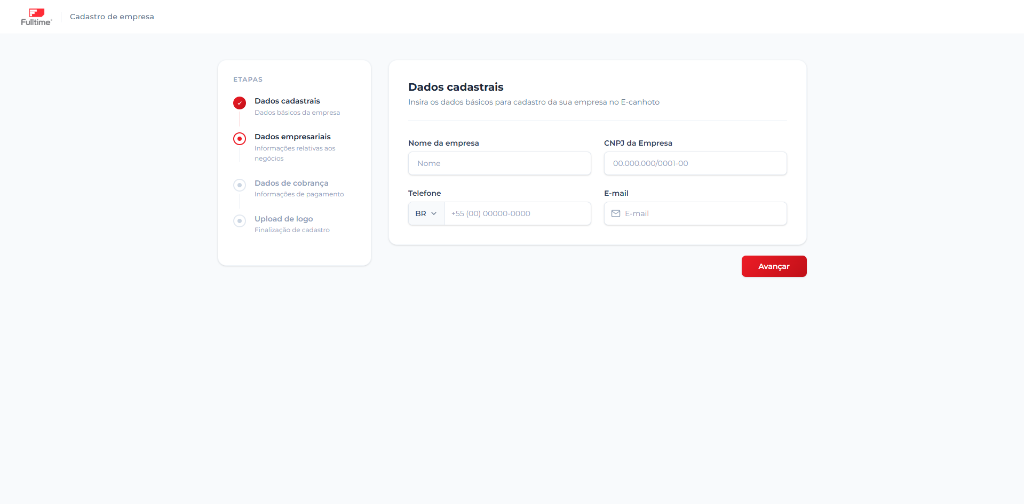
Task: Click the E-mail field label
Action: [616, 193]
